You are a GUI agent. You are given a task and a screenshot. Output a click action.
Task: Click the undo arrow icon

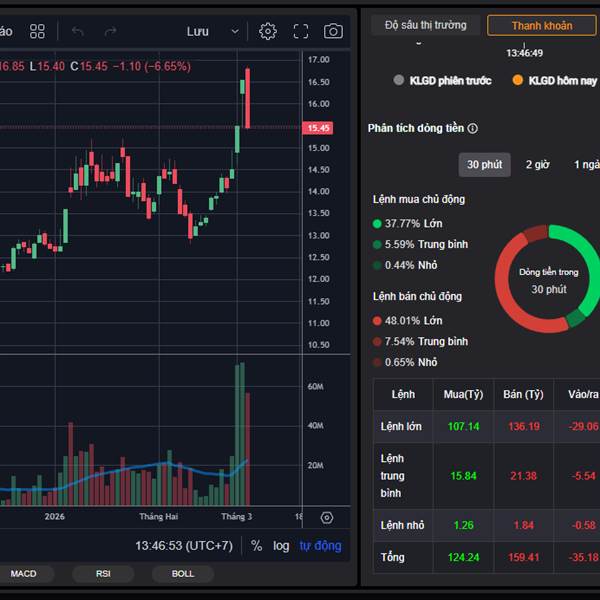click(78, 31)
